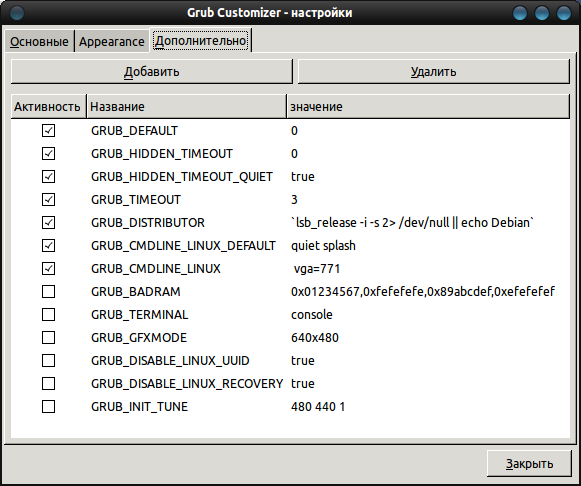Click the true value of GRUB_DISABLE_LINUX_UUID
Viewport: 581px width, 486px height.
pos(303,361)
